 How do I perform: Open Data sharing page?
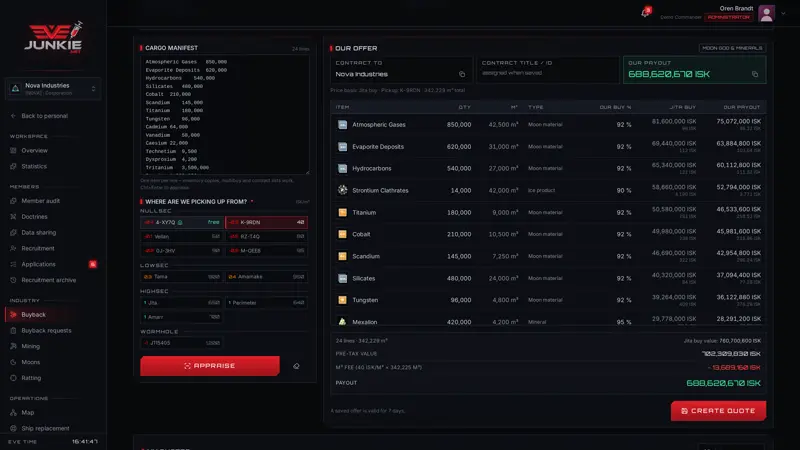[38, 233]
